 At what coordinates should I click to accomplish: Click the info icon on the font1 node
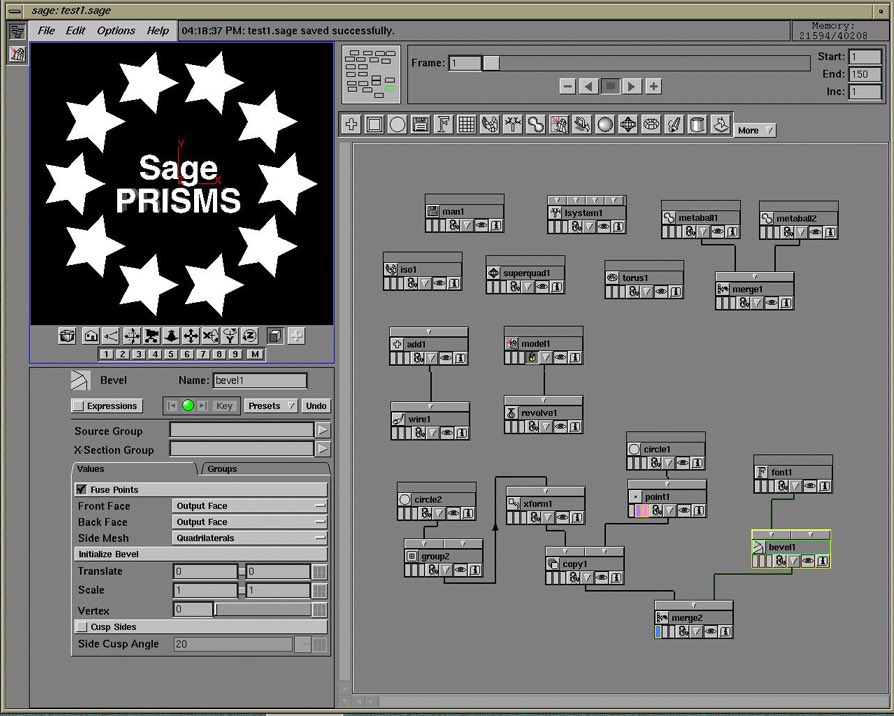tap(824, 486)
